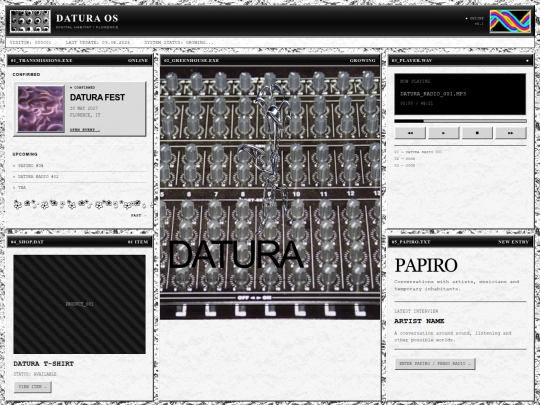Click the large PAPIRO heading
Image resolution: width=540 pixels, height=405 pixels.
point(426,265)
